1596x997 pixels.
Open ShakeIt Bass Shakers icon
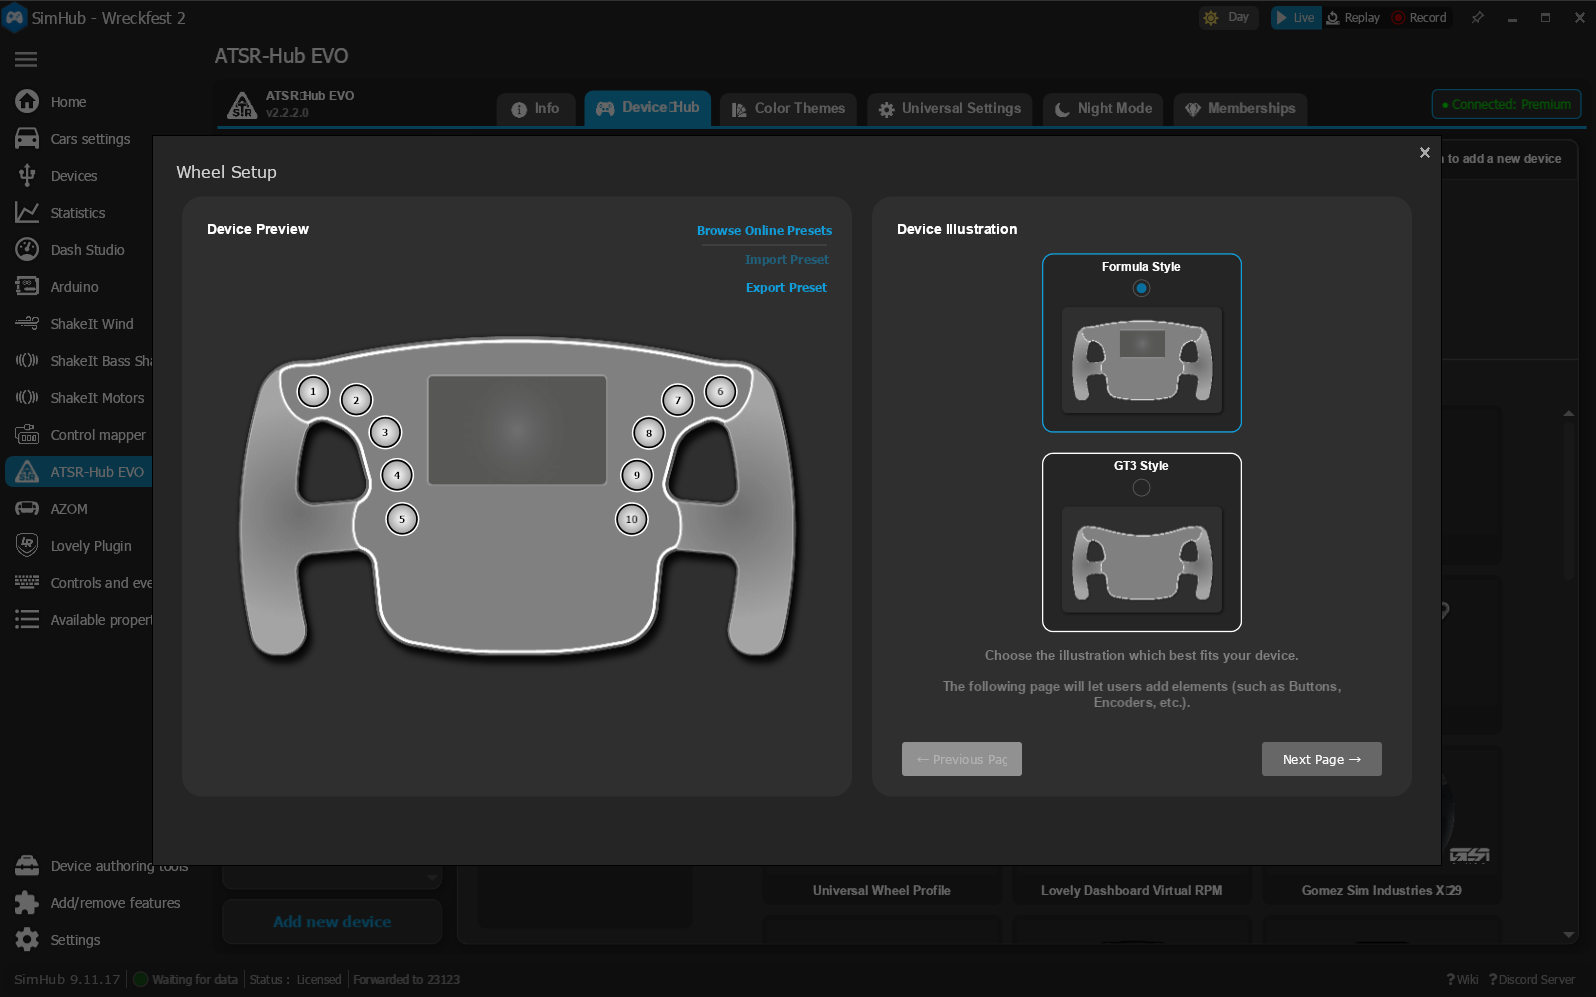pyautogui.click(x=27, y=361)
